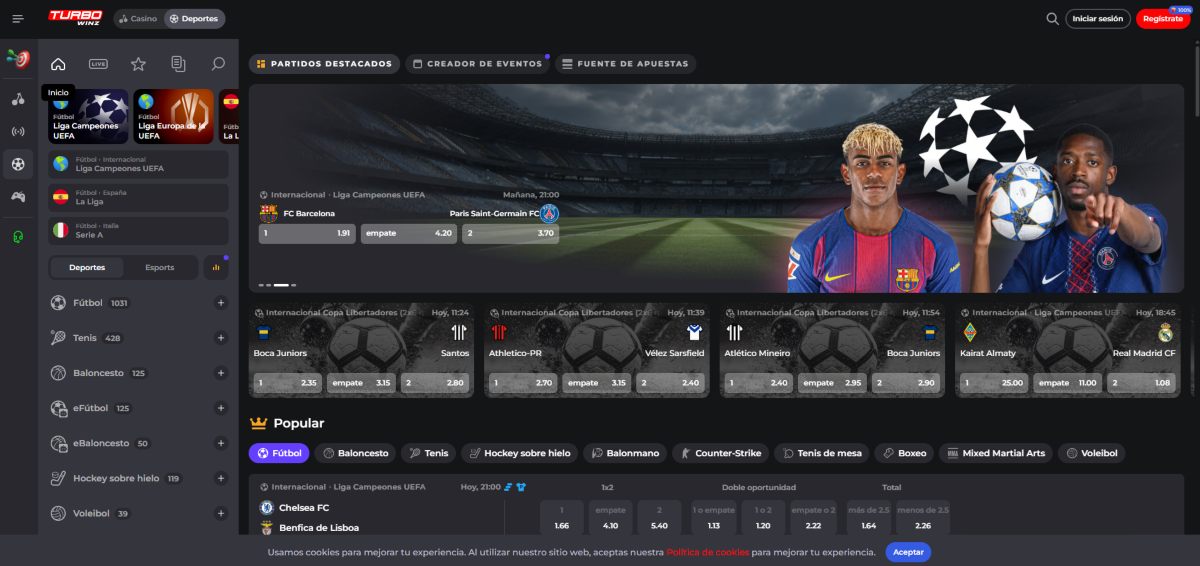This screenshot has width=1200, height=566.
Task: Click the Regístrate button
Action: click(1163, 19)
